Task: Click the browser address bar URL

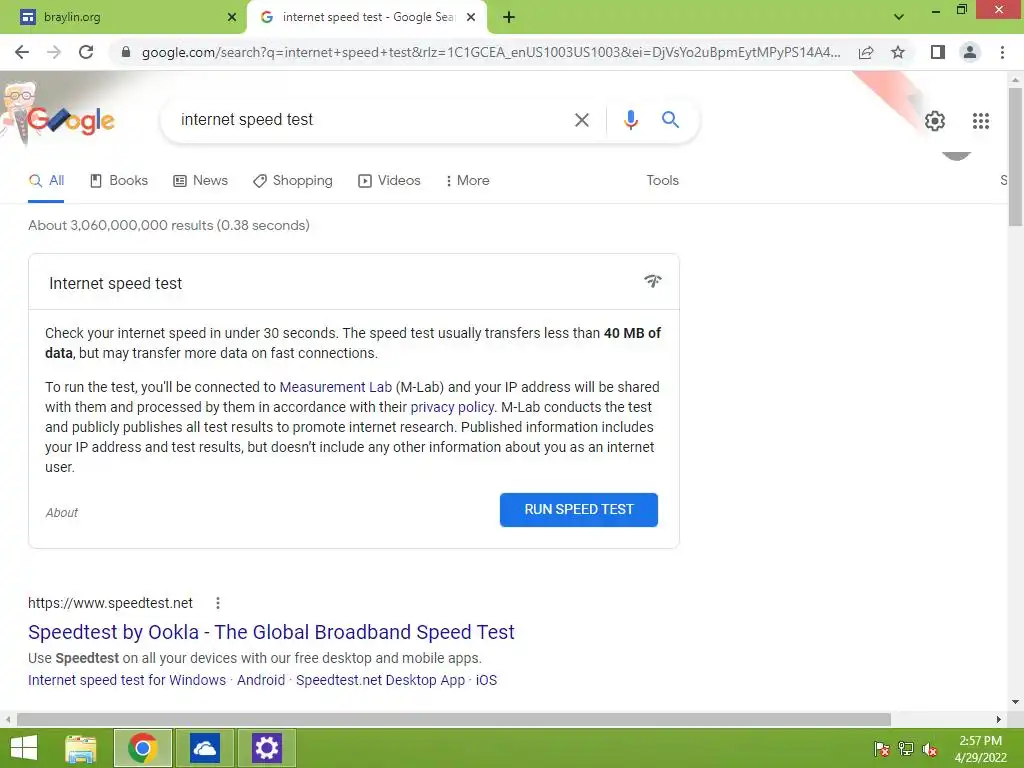Action: click(x=491, y=52)
